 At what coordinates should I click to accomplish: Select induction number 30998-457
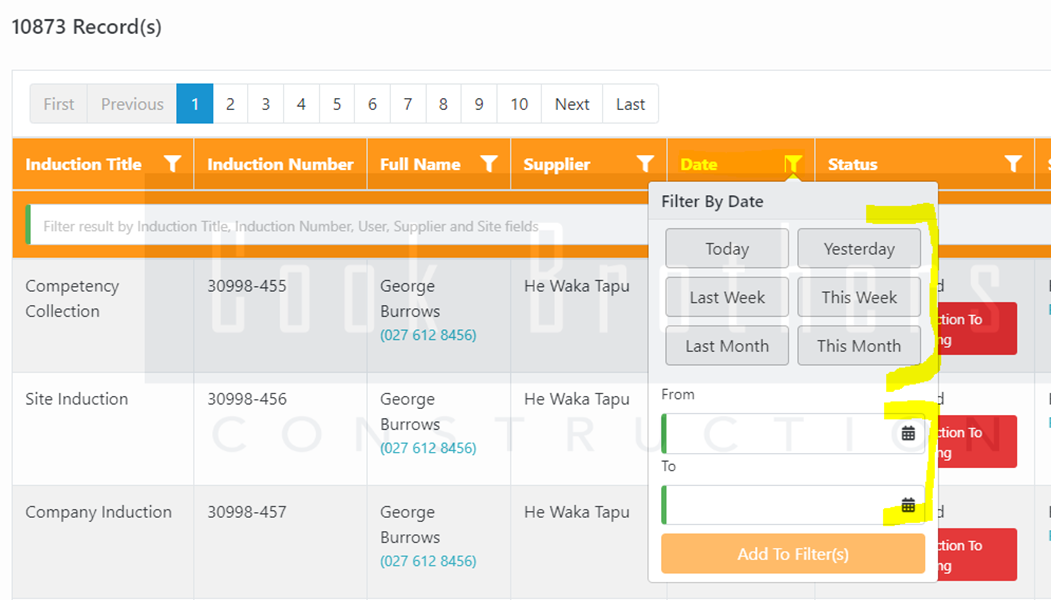click(x=247, y=512)
